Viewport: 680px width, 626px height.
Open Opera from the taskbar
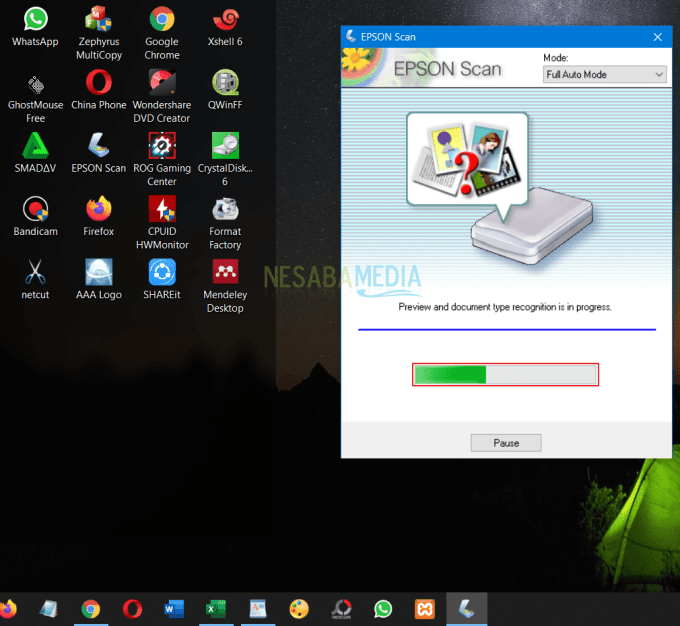click(132, 609)
